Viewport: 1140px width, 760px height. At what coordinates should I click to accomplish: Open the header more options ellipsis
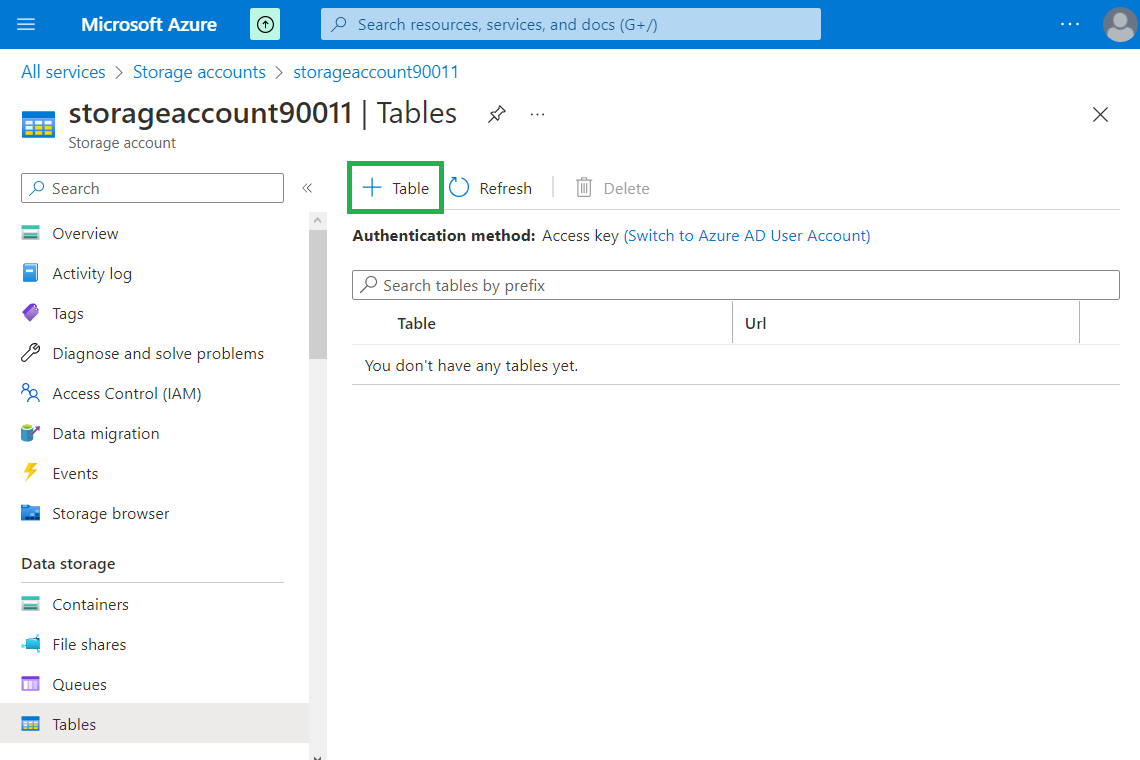(x=1069, y=25)
